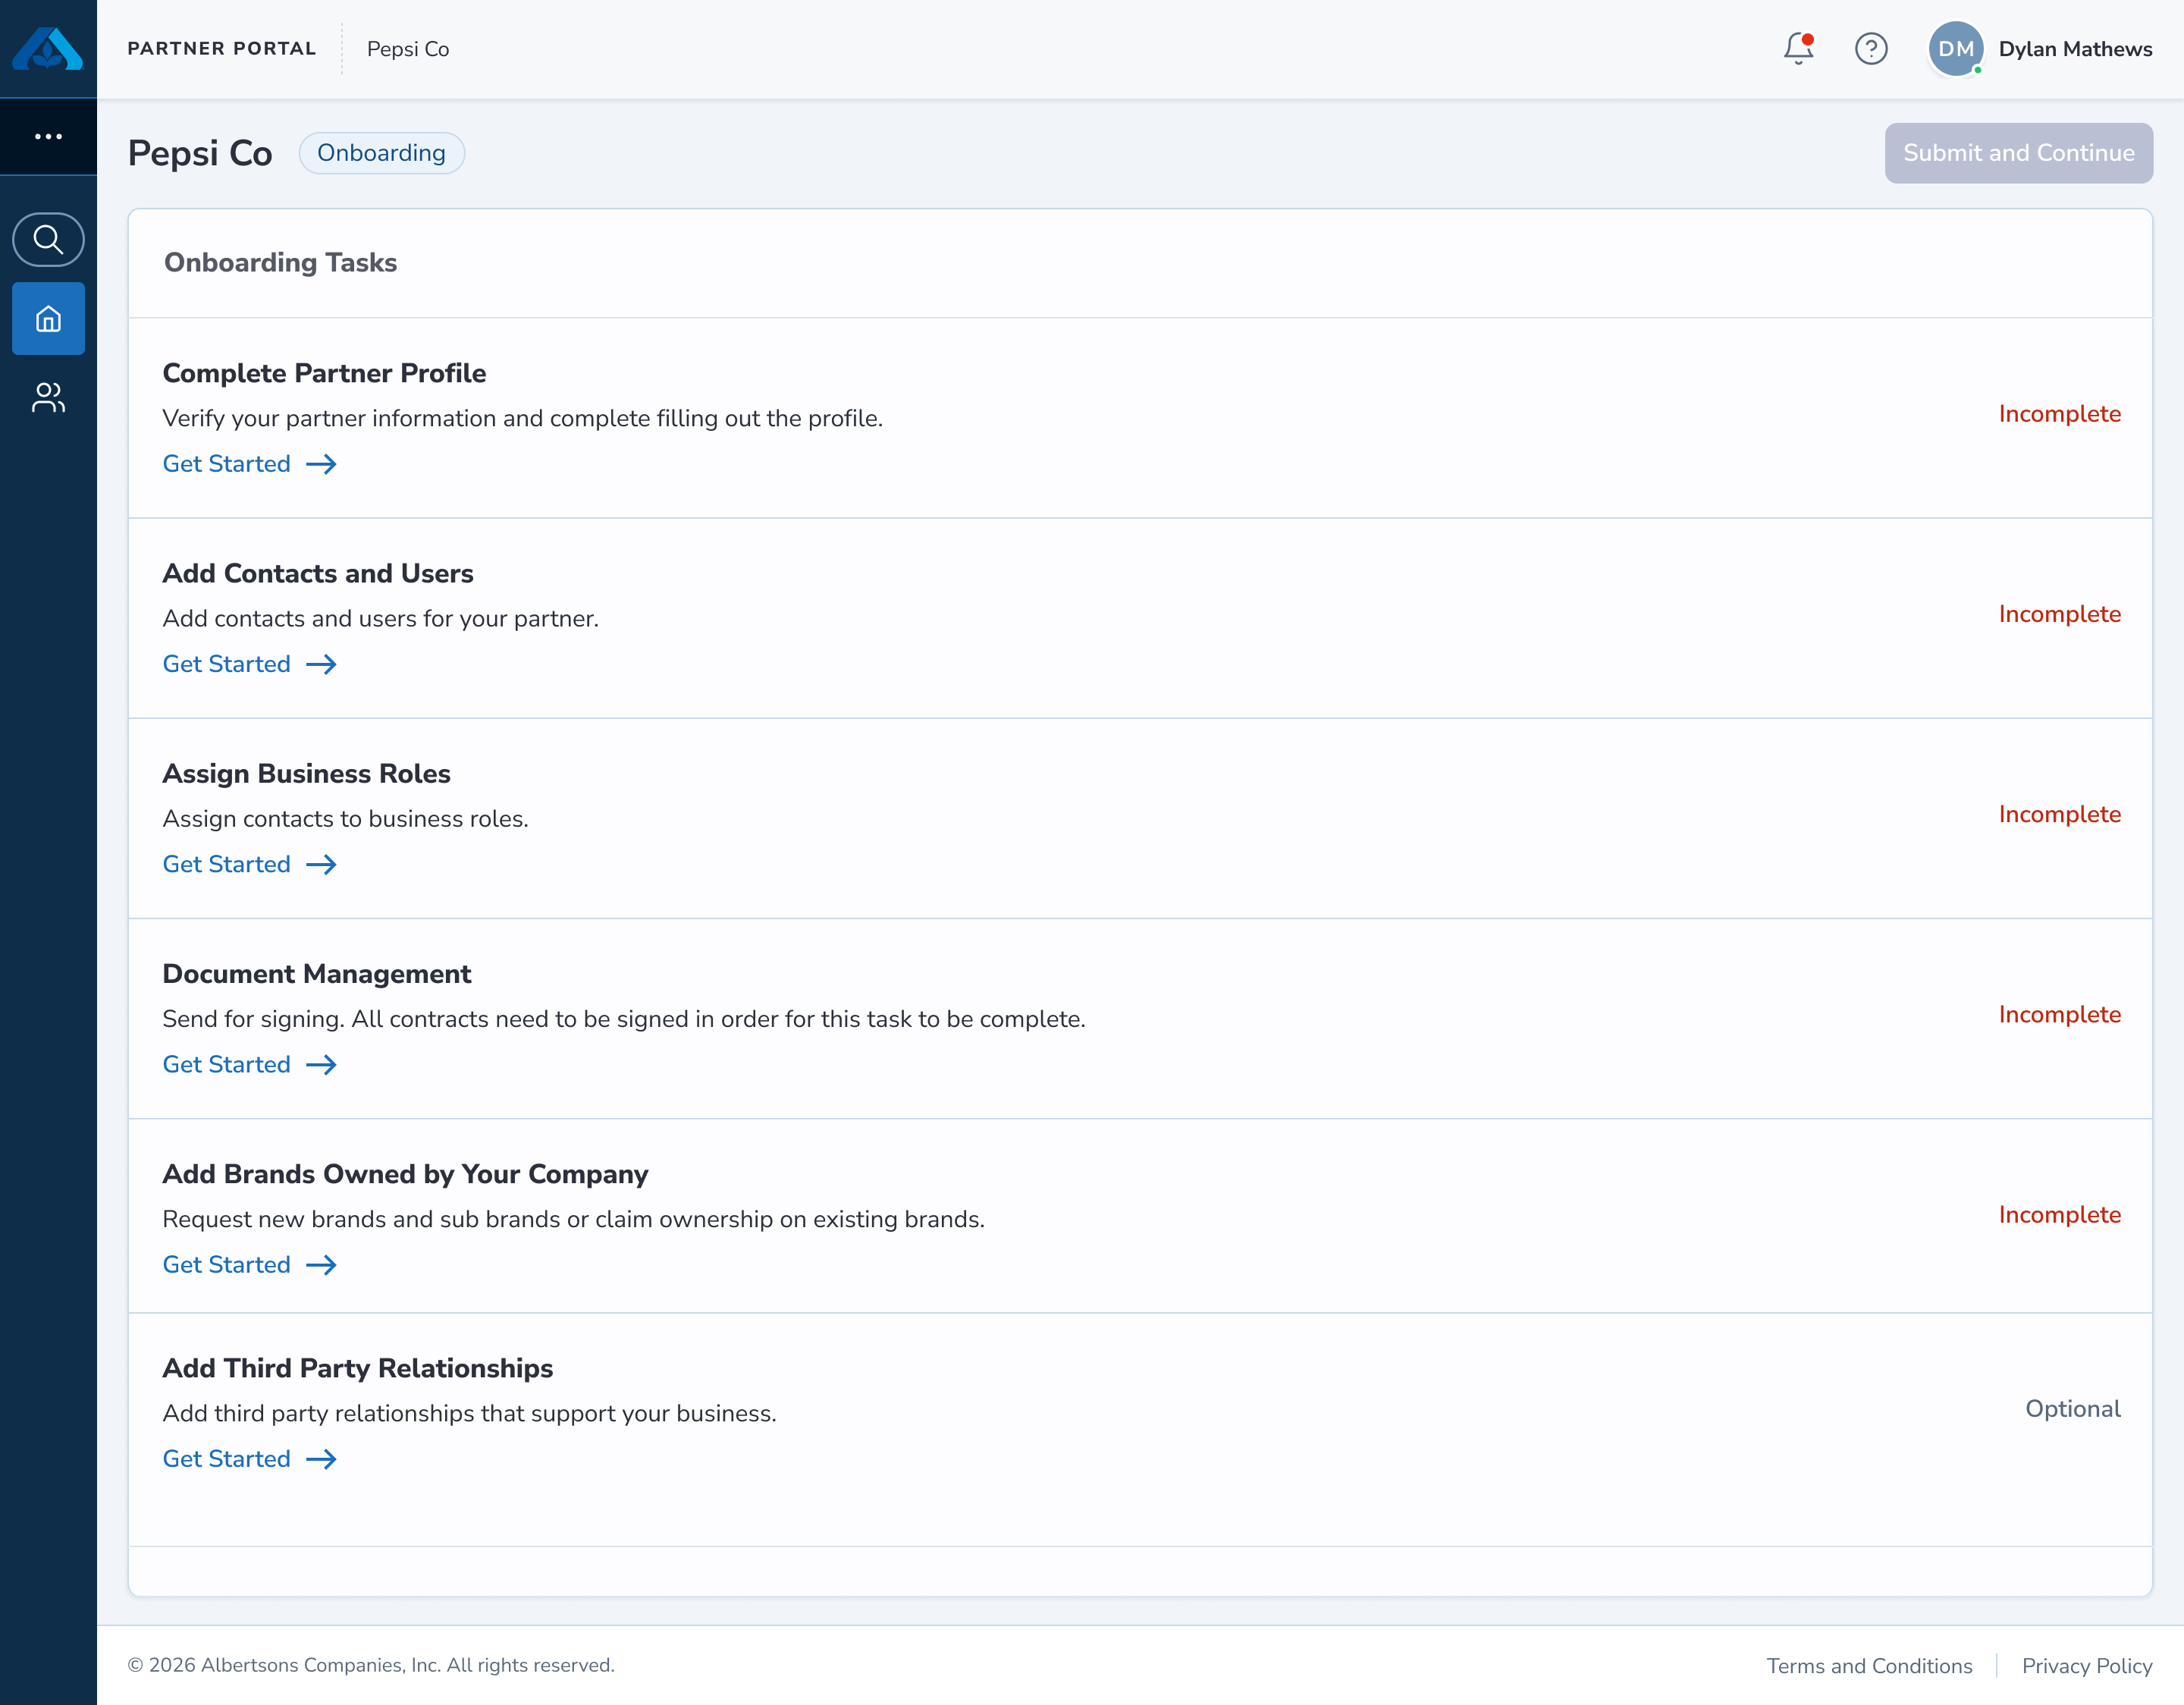The height and width of the screenshot is (1705, 2184).
Task: Click the 'Assign contacts to business roles.' description
Action: (345, 819)
